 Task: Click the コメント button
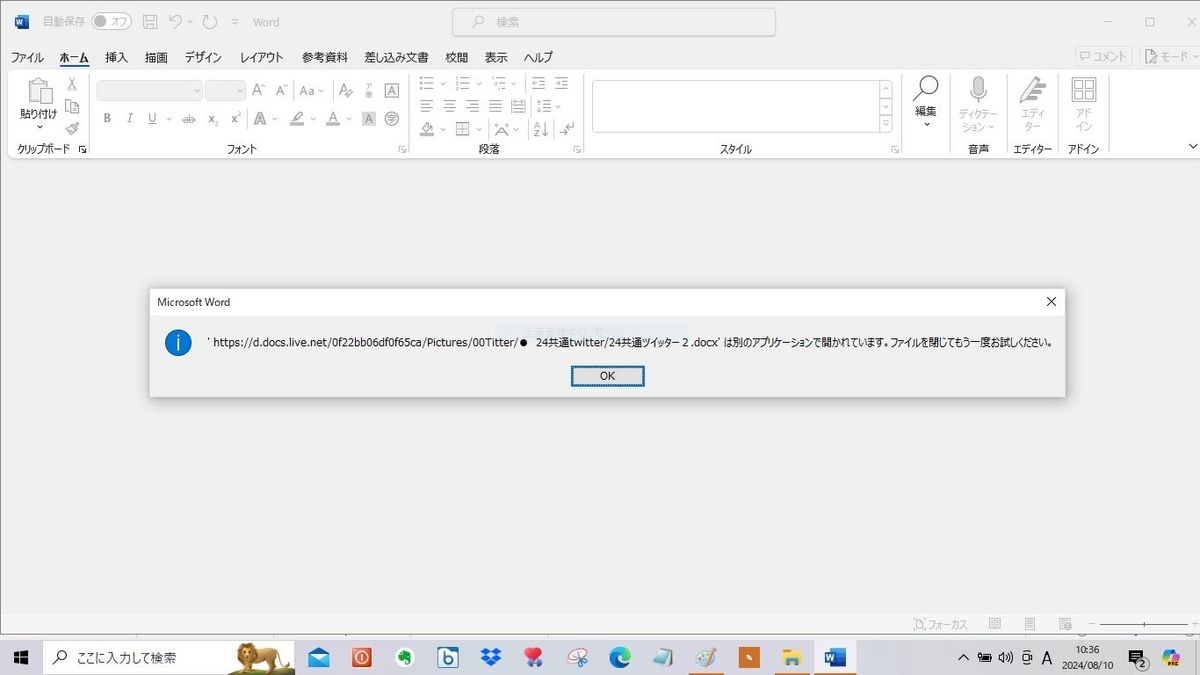[1104, 57]
